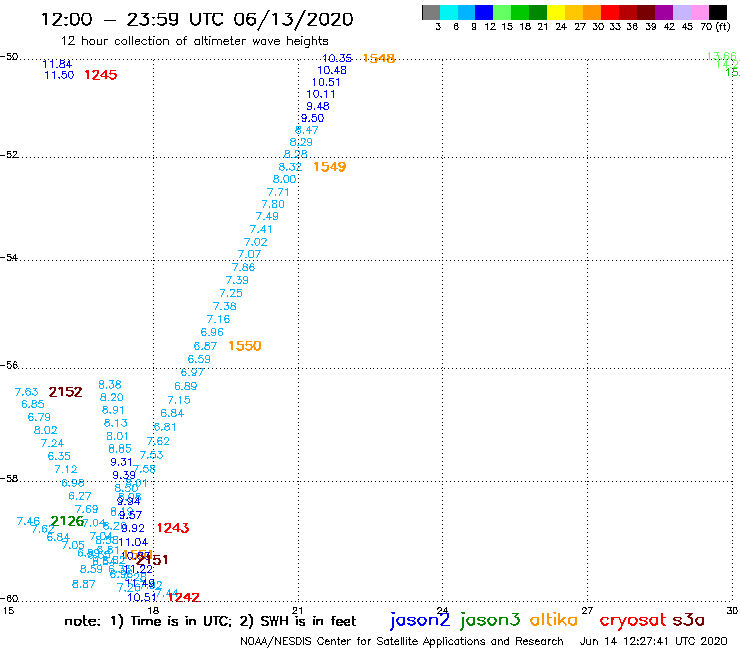This screenshot has height=650, width=740.
Task: Click the latitude axis label -58
Action: 9,479
